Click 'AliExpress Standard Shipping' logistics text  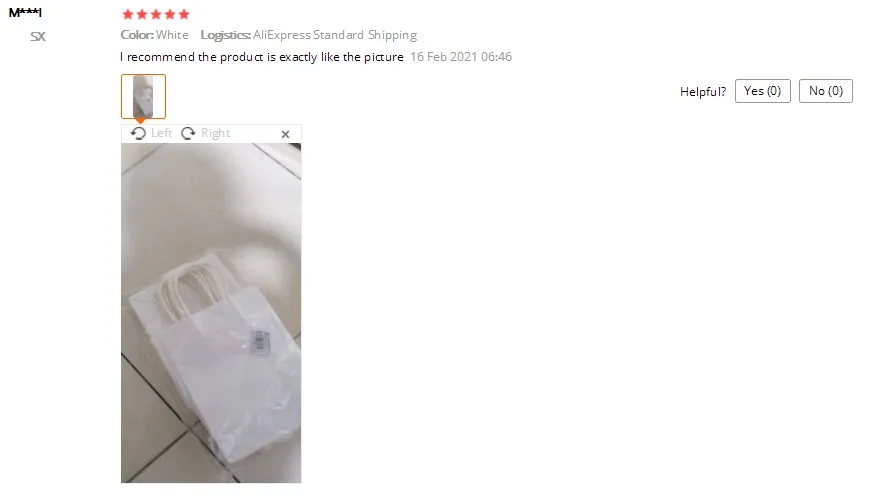point(335,35)
